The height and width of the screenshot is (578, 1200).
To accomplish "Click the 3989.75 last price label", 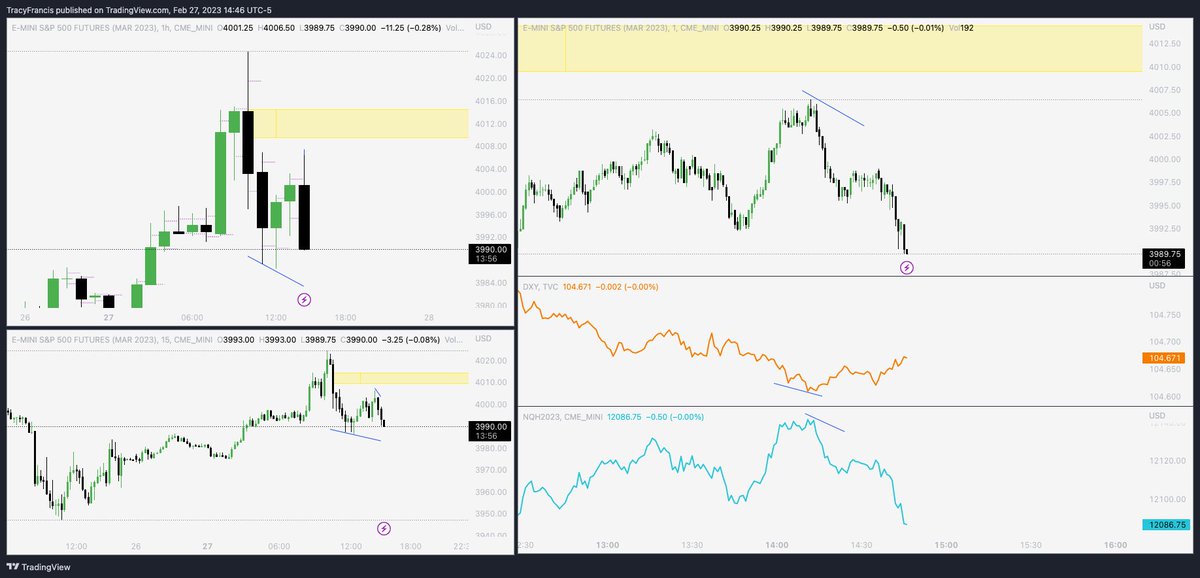I will 1162,259.
